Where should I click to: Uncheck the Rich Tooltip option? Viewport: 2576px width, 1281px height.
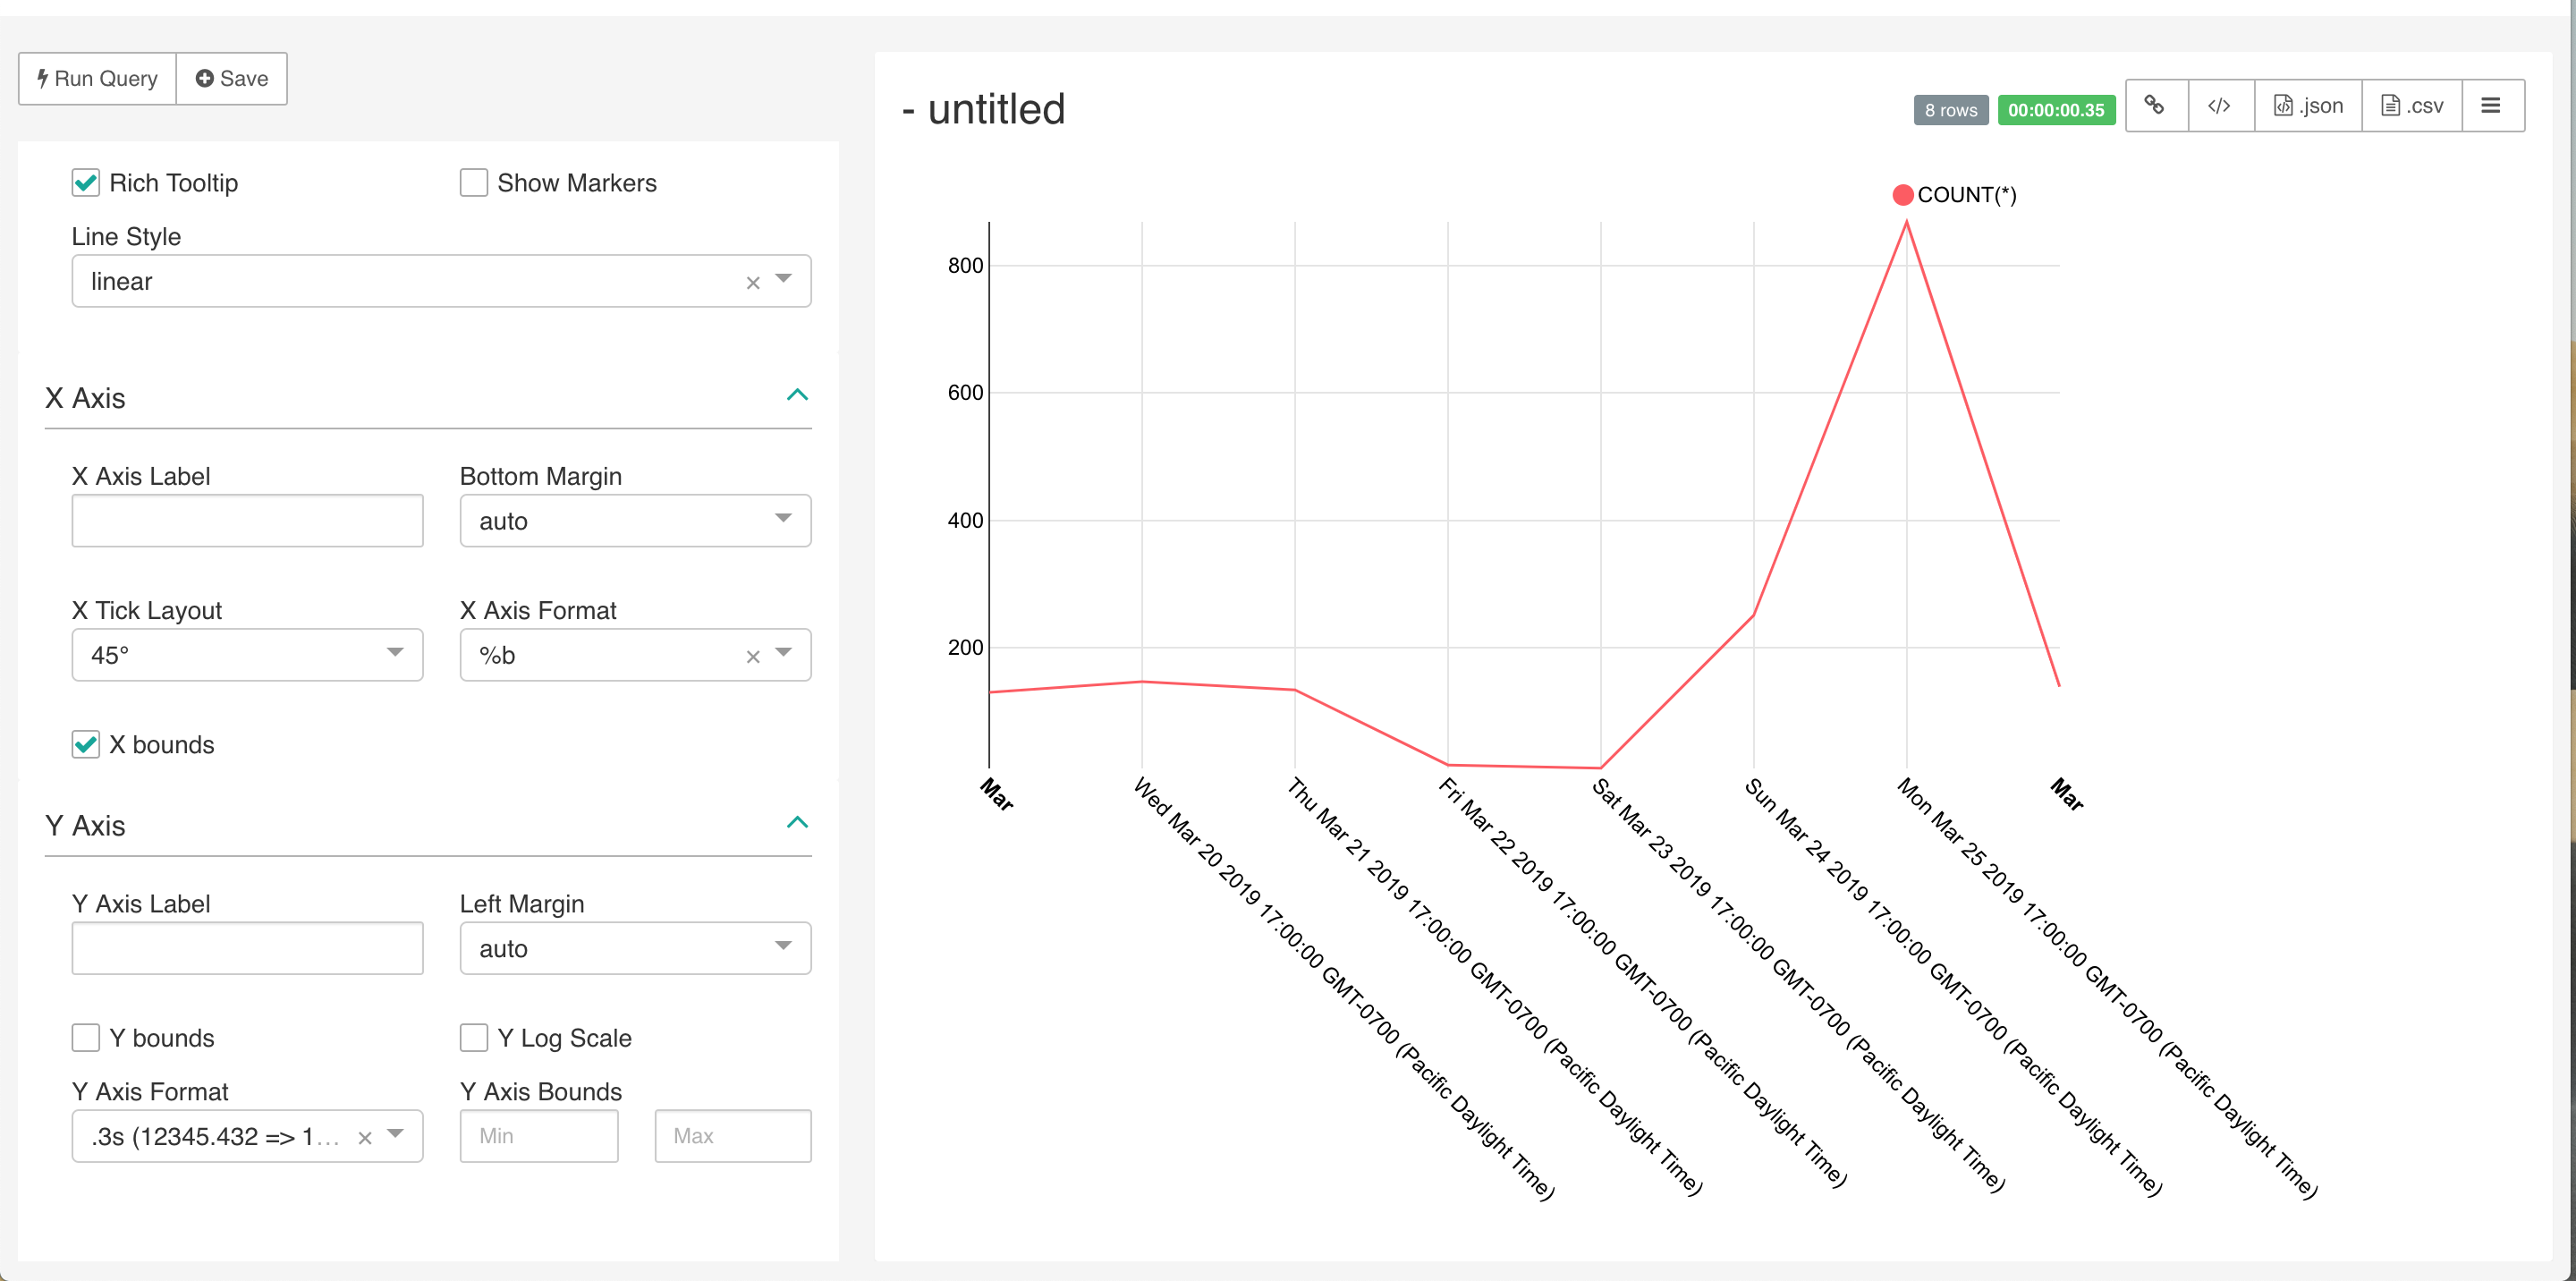point(86,182)
